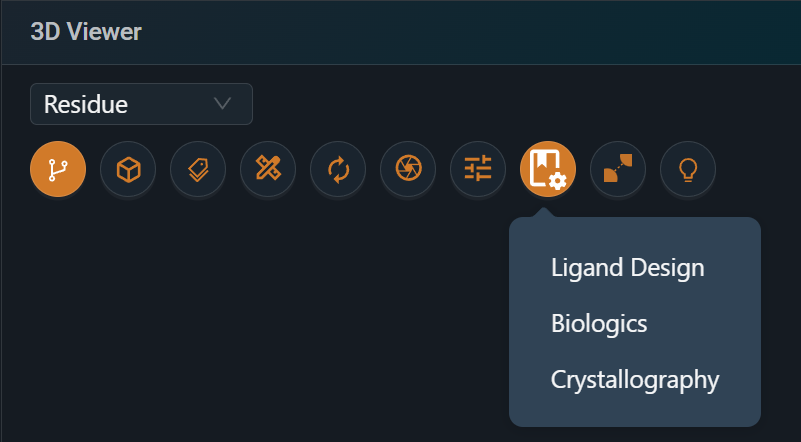Toggle the lightbulb icon
The image size is (801, 442).
point(688,169)
